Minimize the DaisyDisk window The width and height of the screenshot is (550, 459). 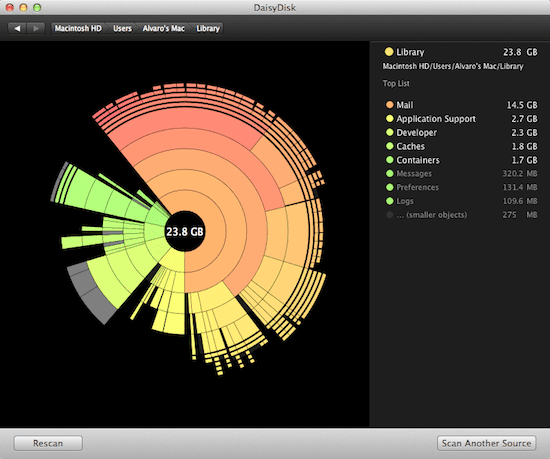23,7
